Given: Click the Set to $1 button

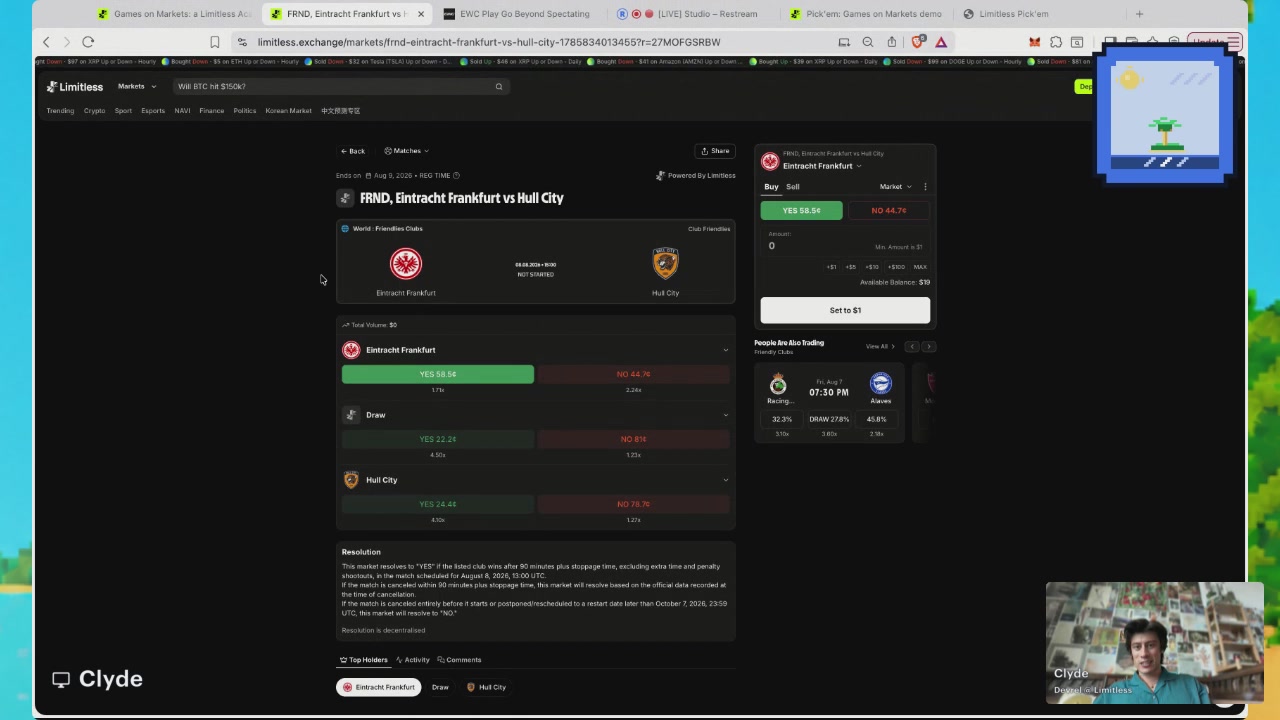Looking at the screenshot, I should (845, 310).
